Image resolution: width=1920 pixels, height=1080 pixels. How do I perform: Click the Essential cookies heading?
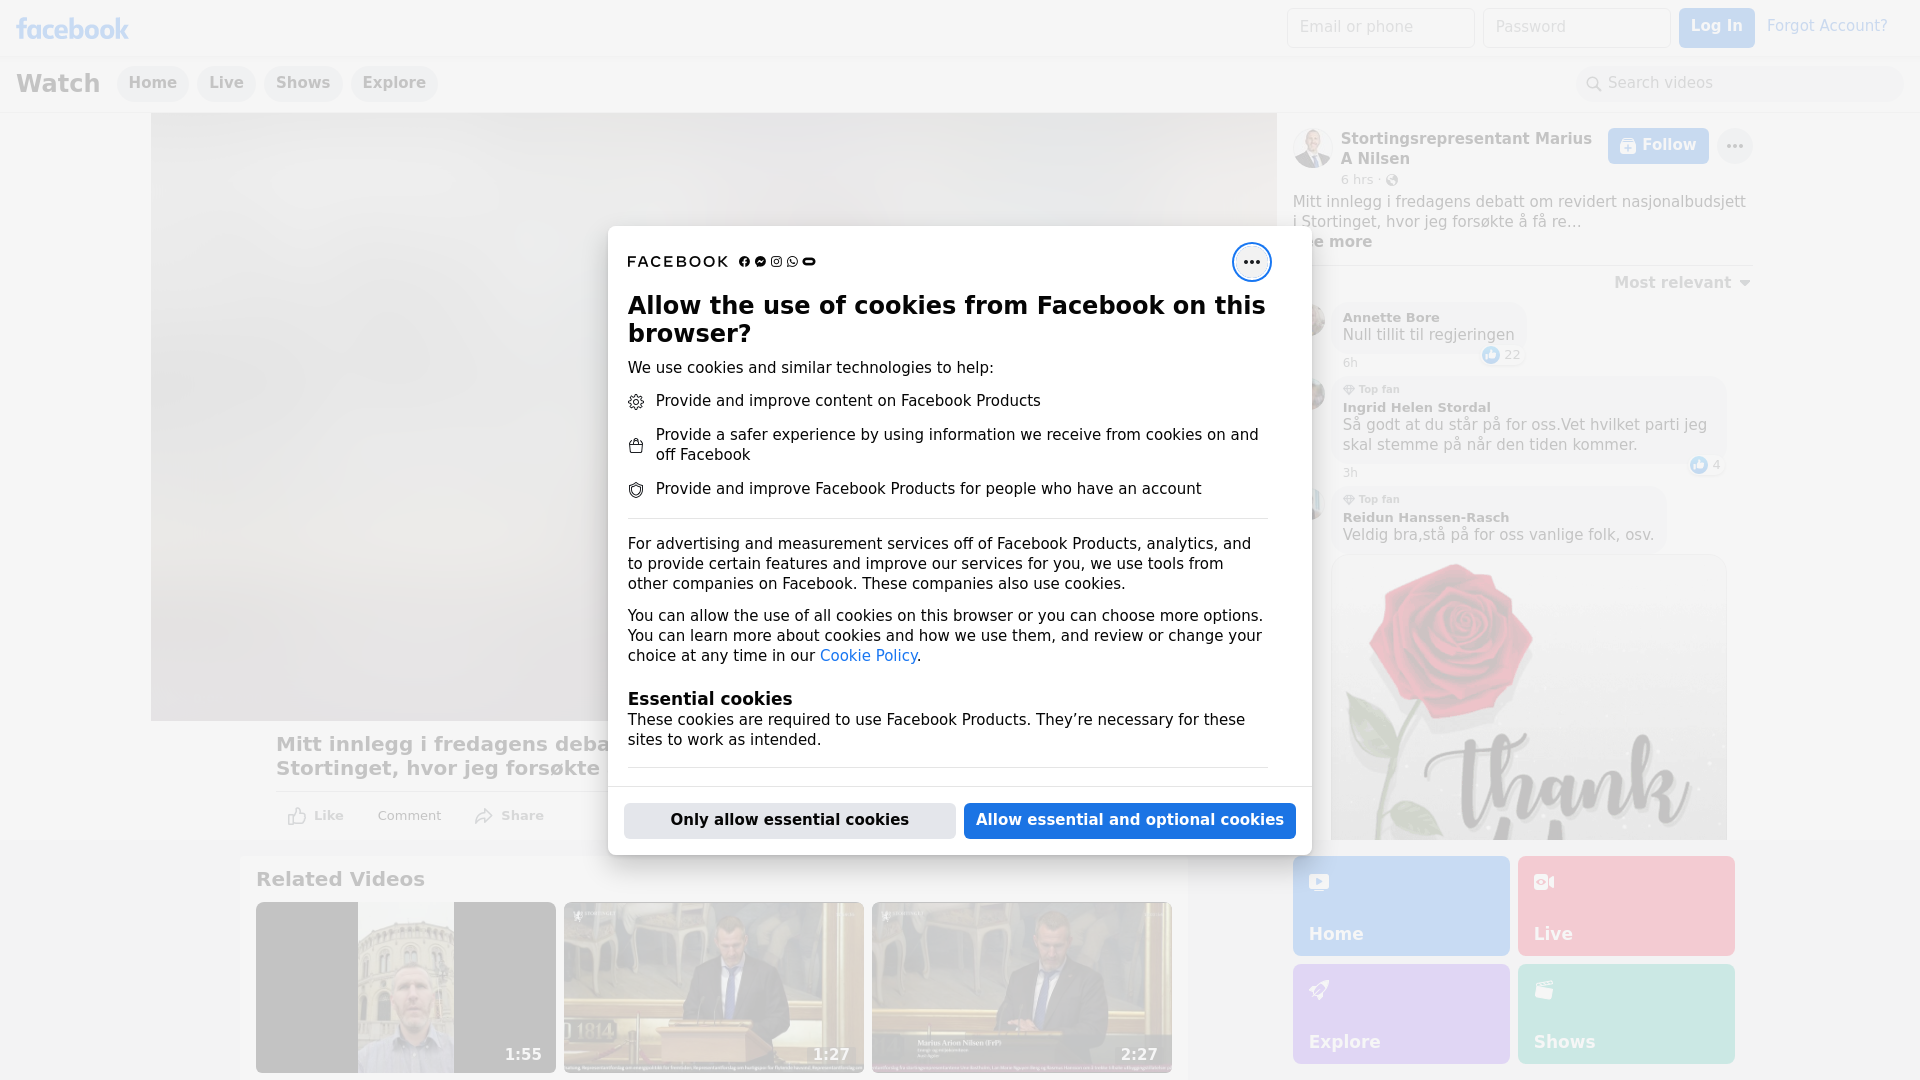710,699
